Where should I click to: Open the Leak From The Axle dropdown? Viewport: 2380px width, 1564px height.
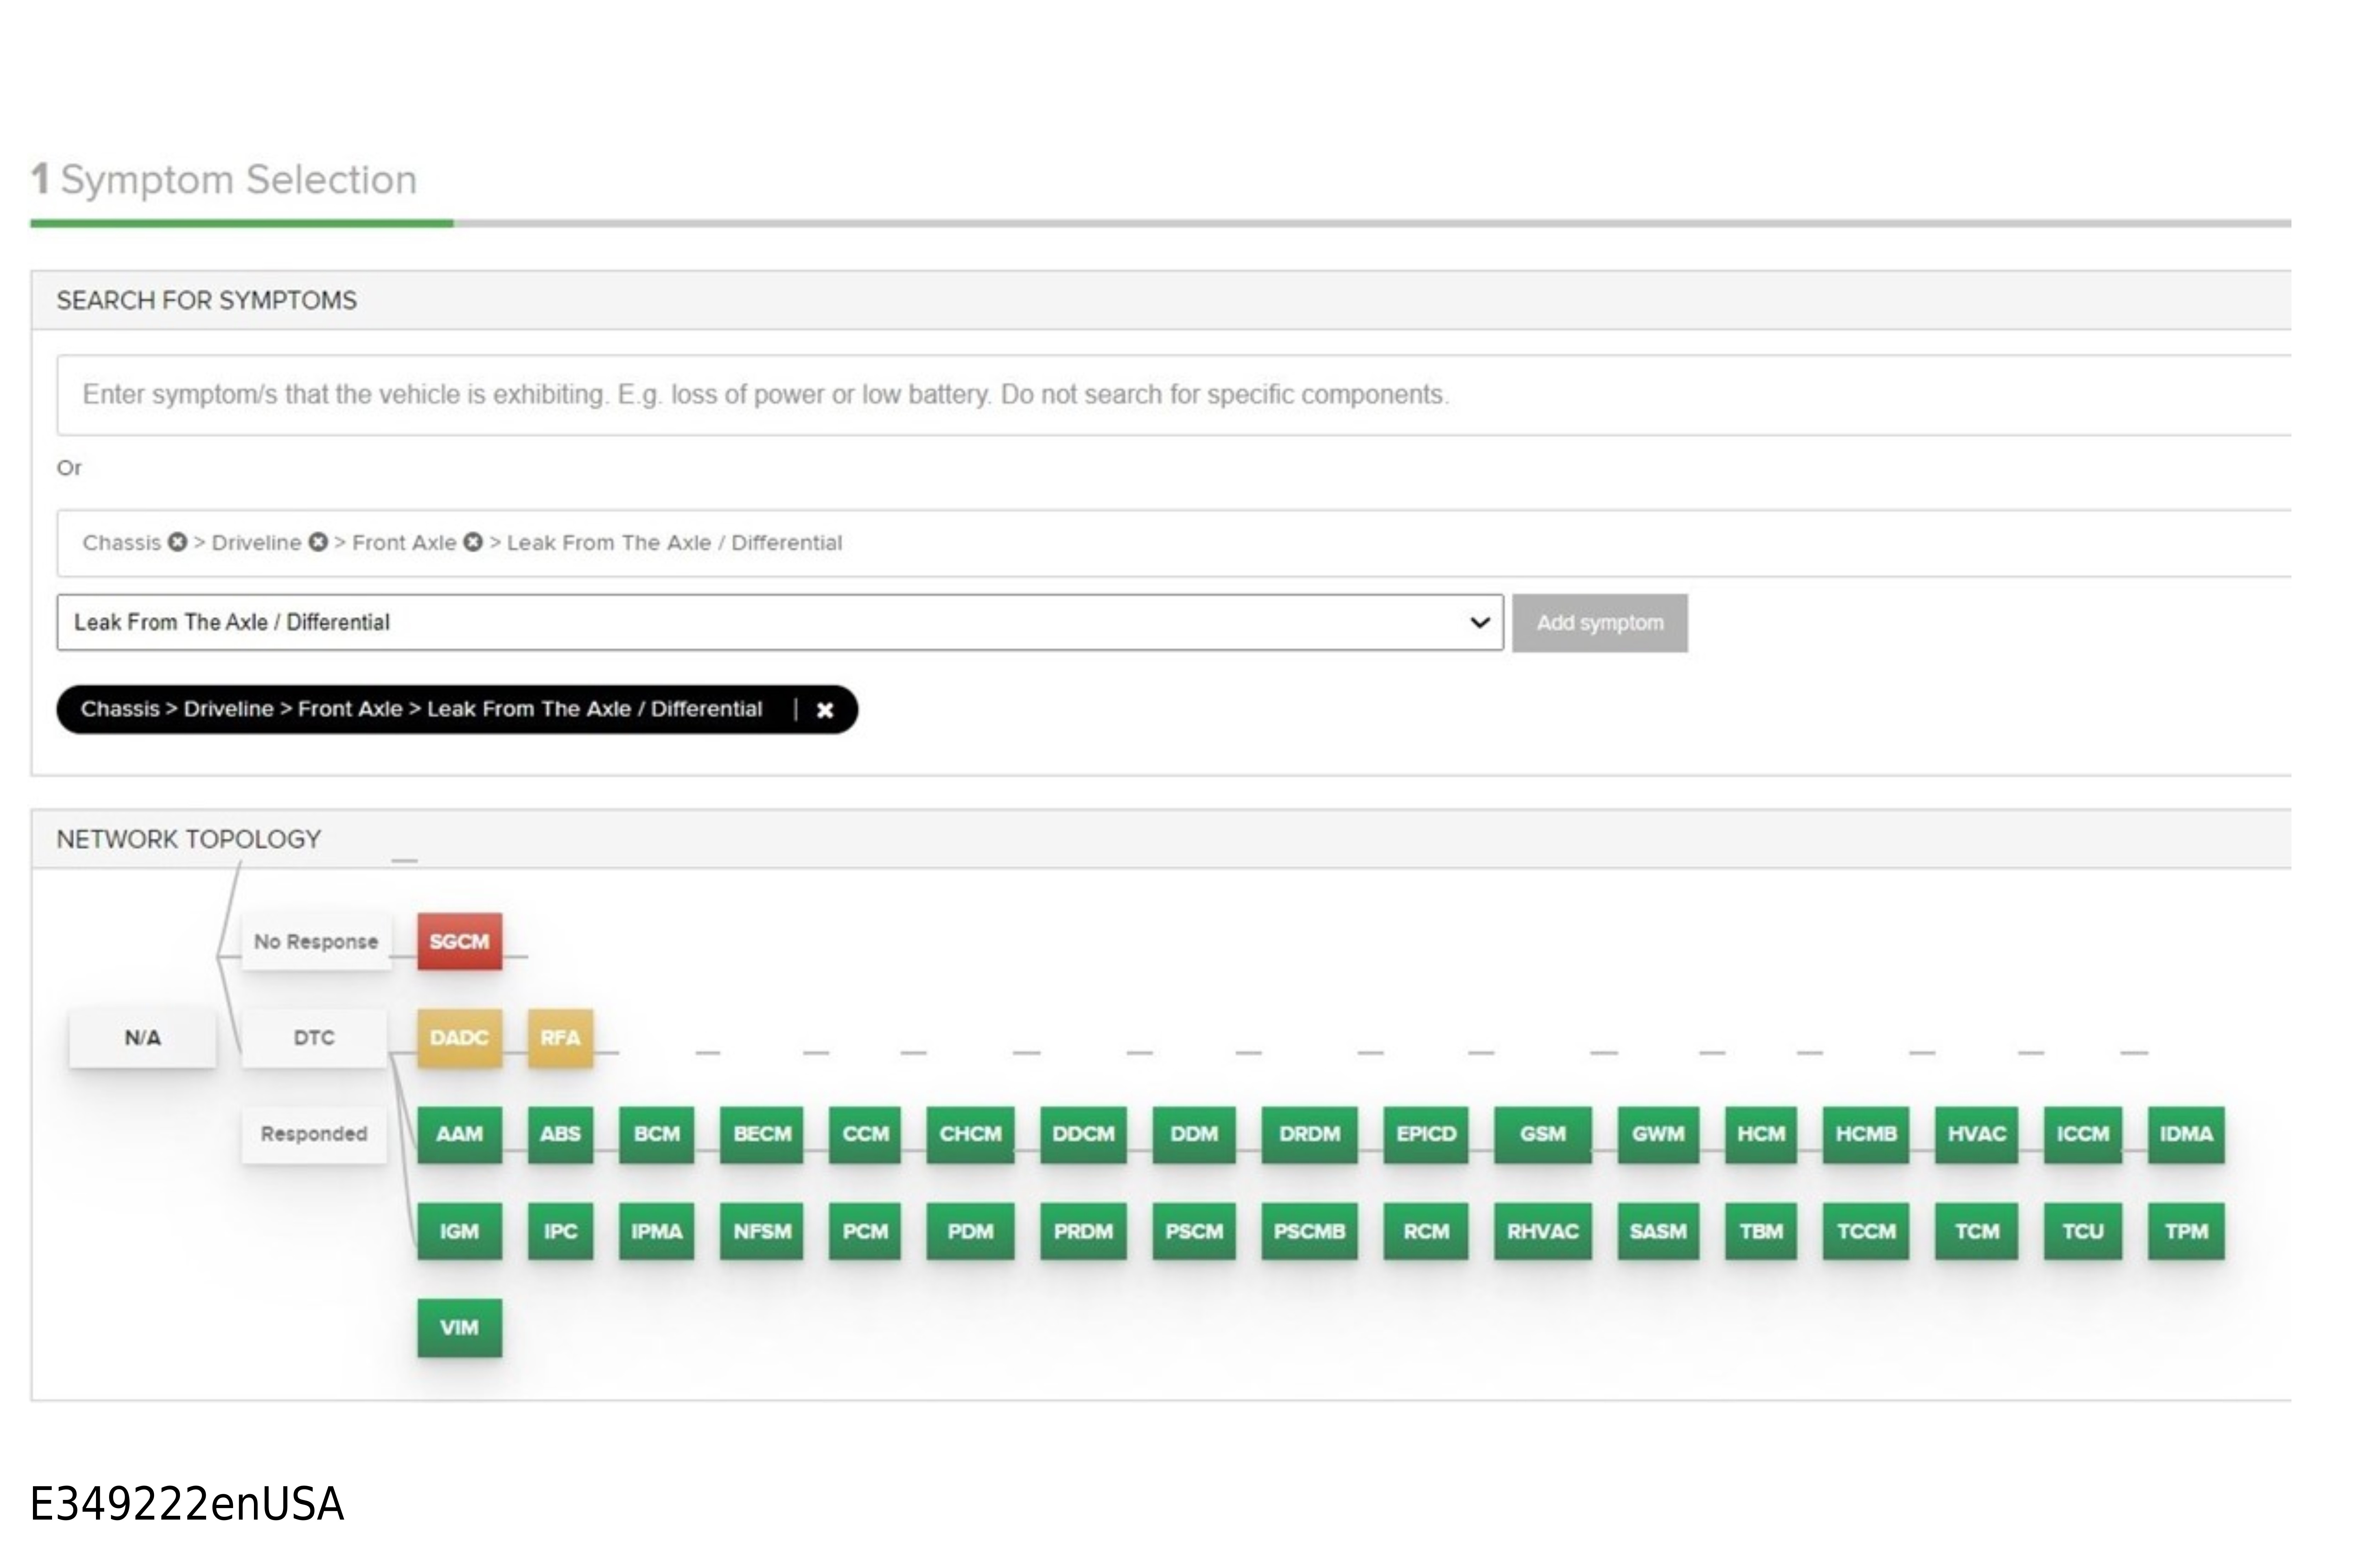tap(779, 622)
